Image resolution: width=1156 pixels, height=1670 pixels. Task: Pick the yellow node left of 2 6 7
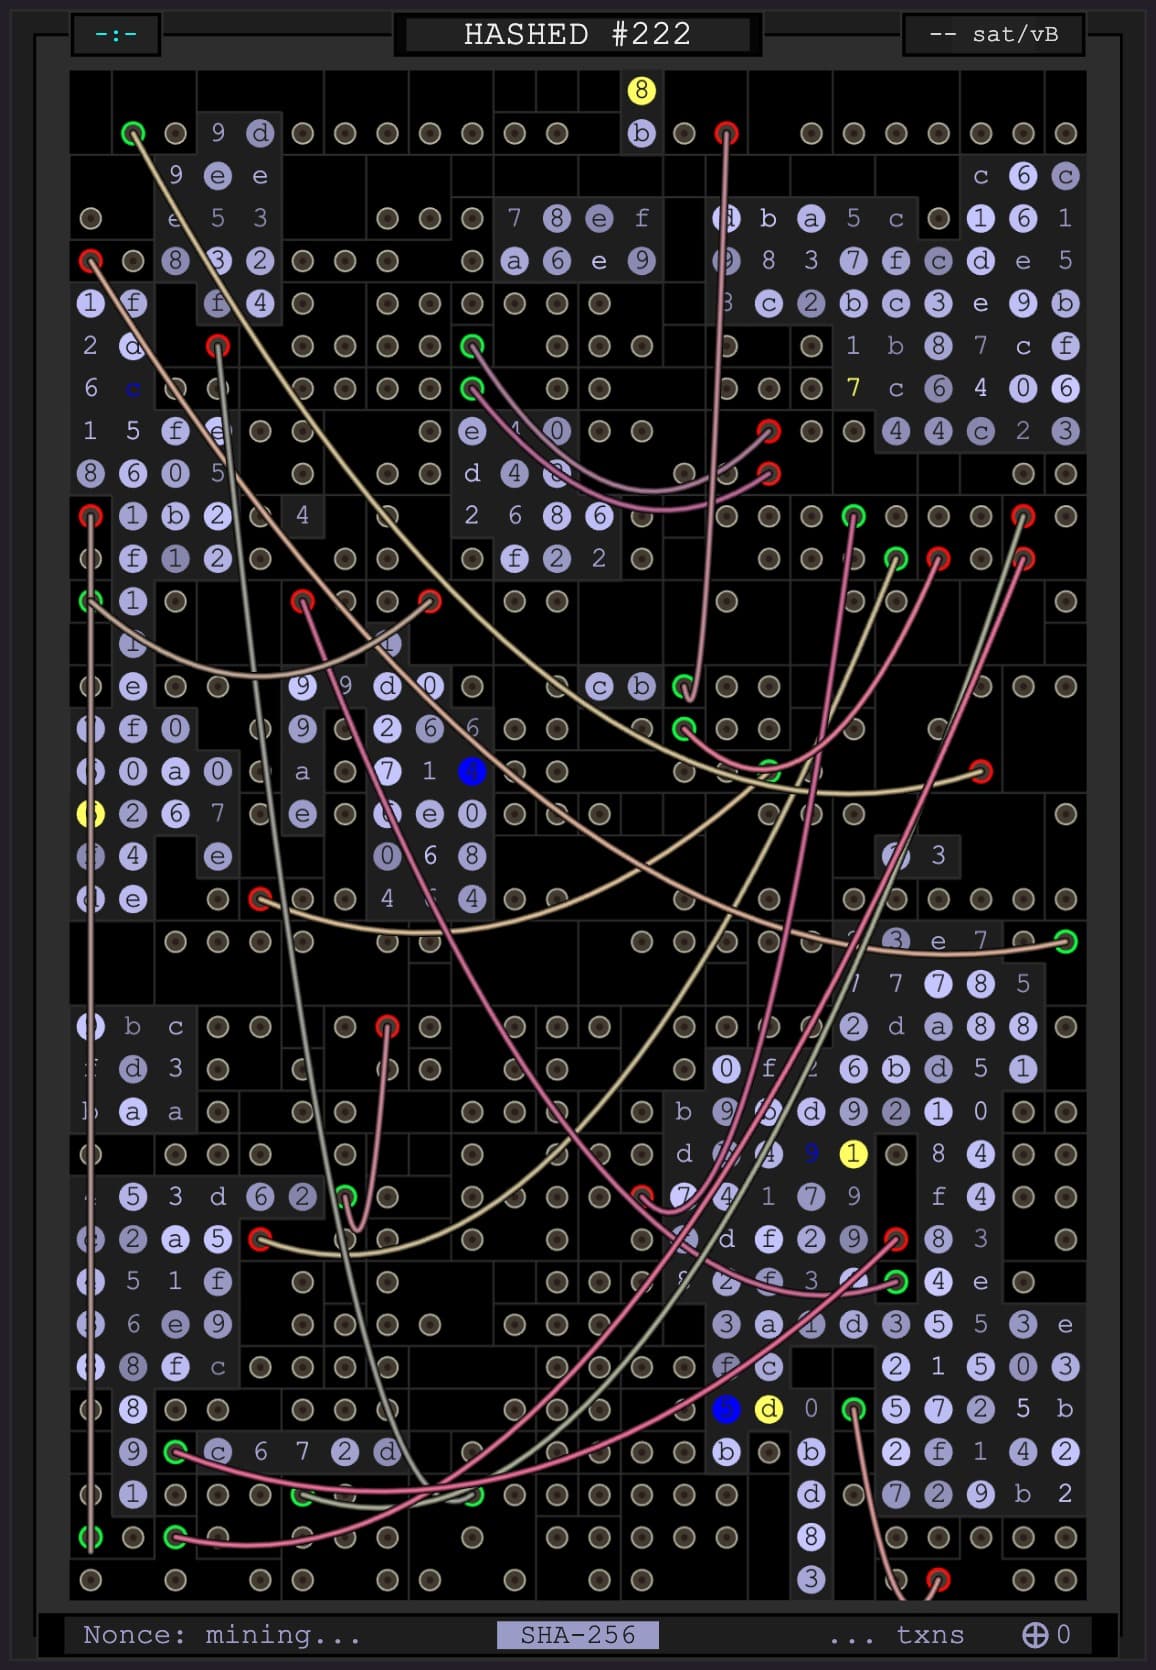pos(90,814)
